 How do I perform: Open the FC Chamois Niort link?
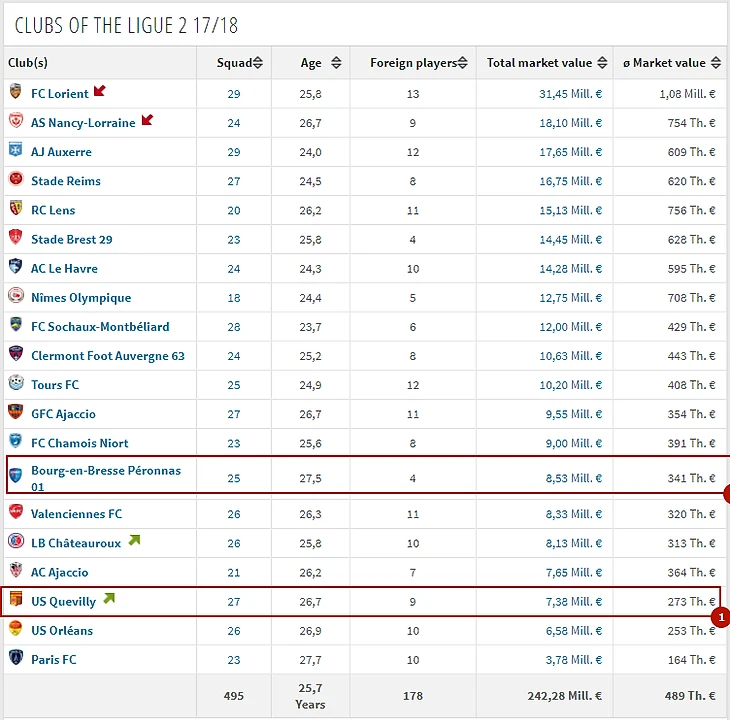[x=80, y=443]
